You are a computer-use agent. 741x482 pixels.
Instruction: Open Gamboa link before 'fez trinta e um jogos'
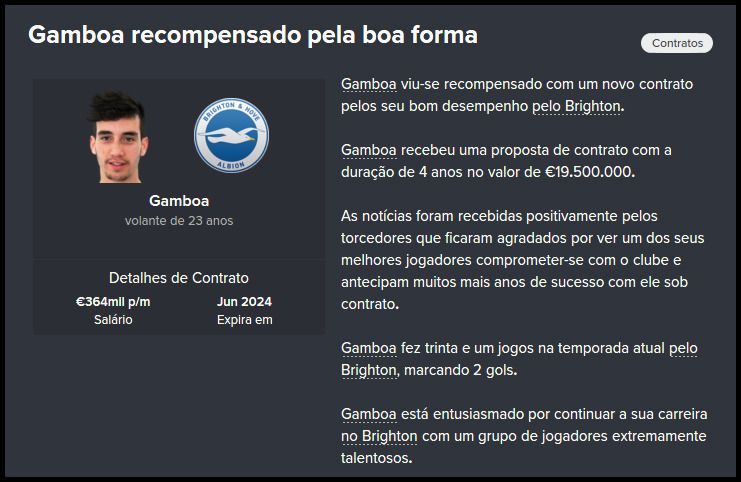click(369, 348)
